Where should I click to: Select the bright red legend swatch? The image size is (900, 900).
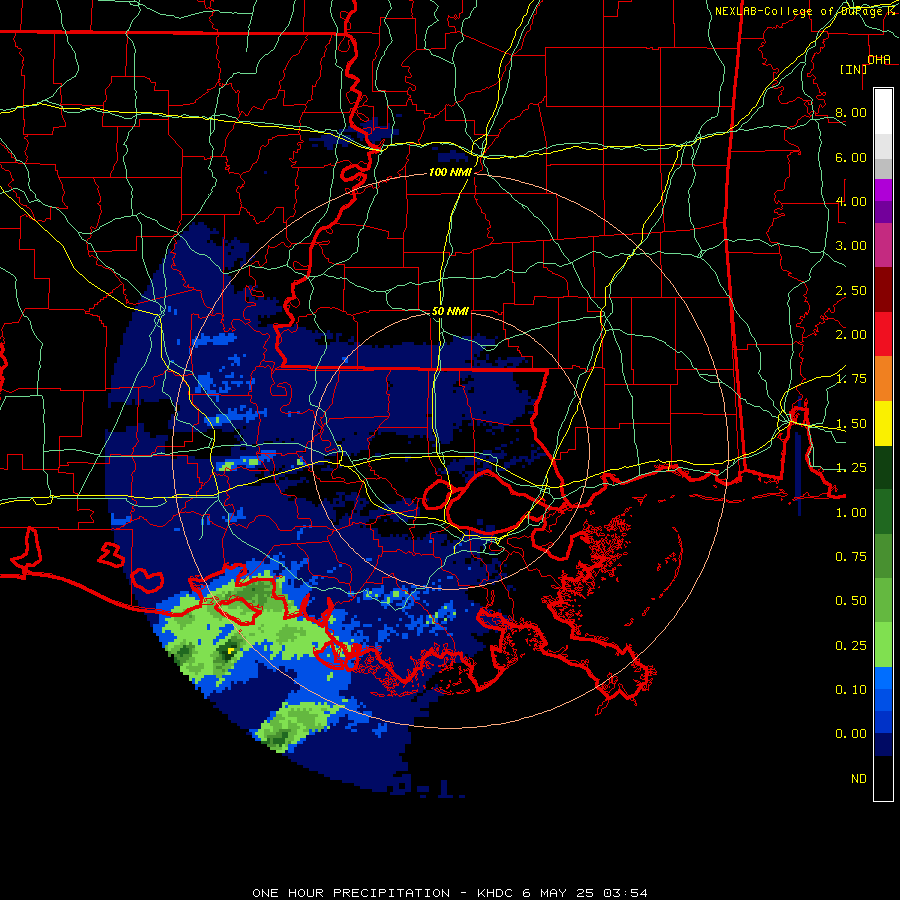pyautogui.click(x=883, y=334)
